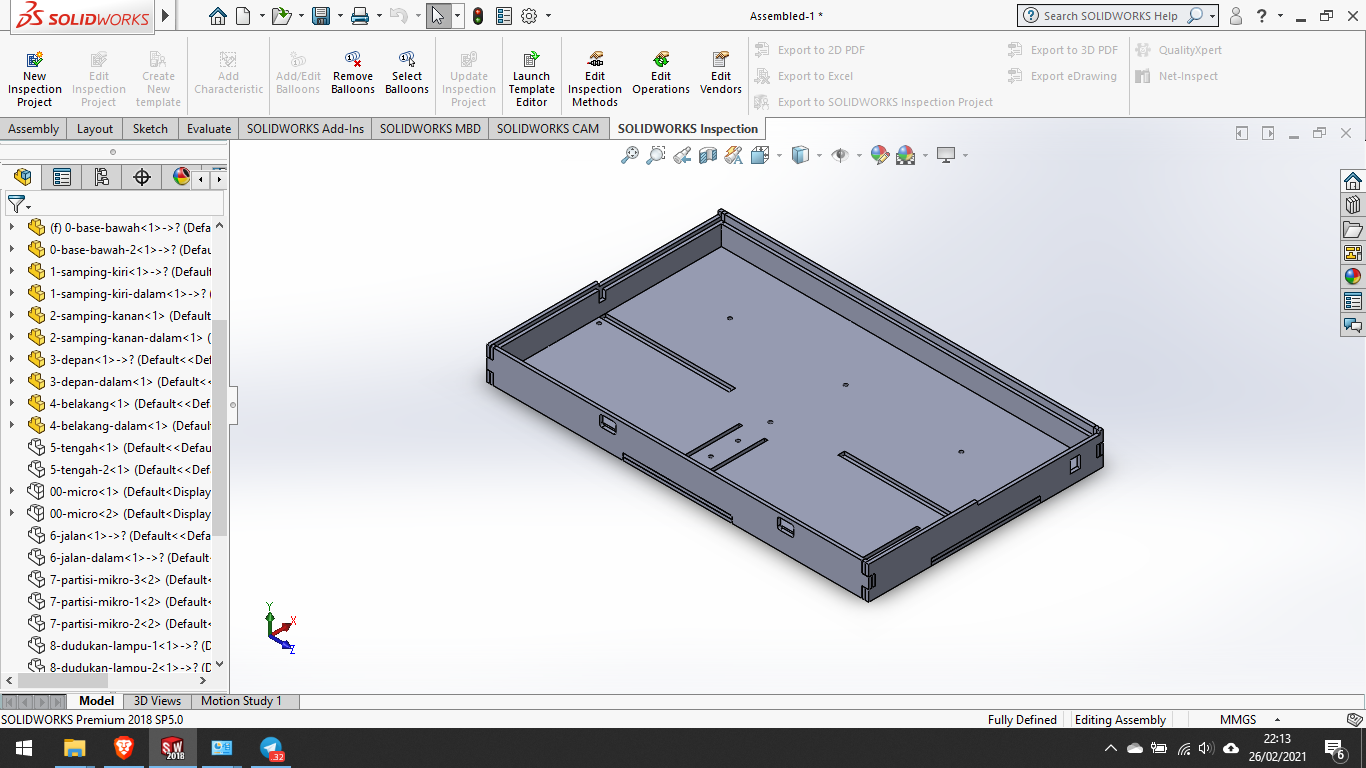Open the Help question mark icon
The image size is (1366, 768).
pyautogui.click(x=1263, y=16)
